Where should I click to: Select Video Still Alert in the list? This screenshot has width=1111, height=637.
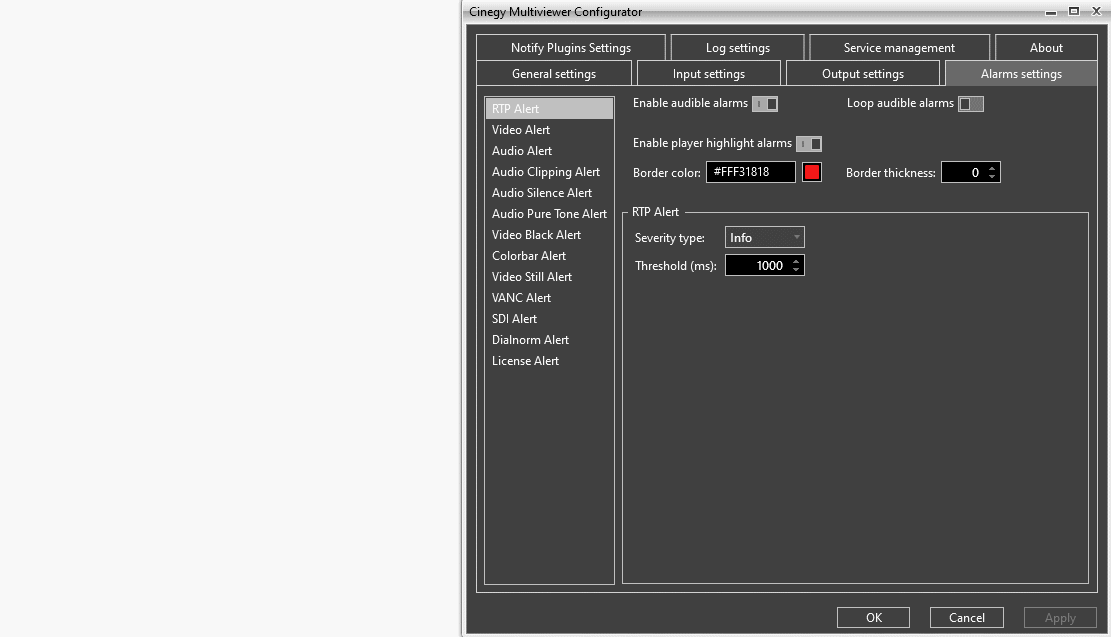coord(549,277)
